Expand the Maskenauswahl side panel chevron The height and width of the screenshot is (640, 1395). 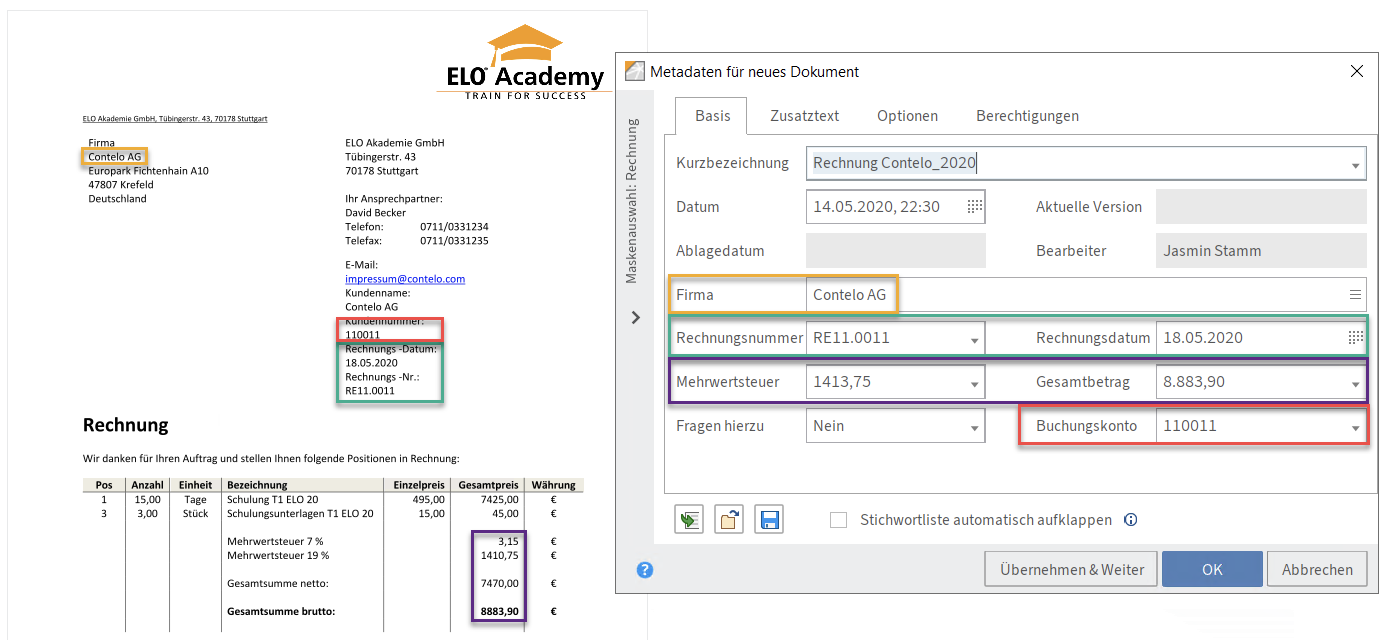[635, 318]
